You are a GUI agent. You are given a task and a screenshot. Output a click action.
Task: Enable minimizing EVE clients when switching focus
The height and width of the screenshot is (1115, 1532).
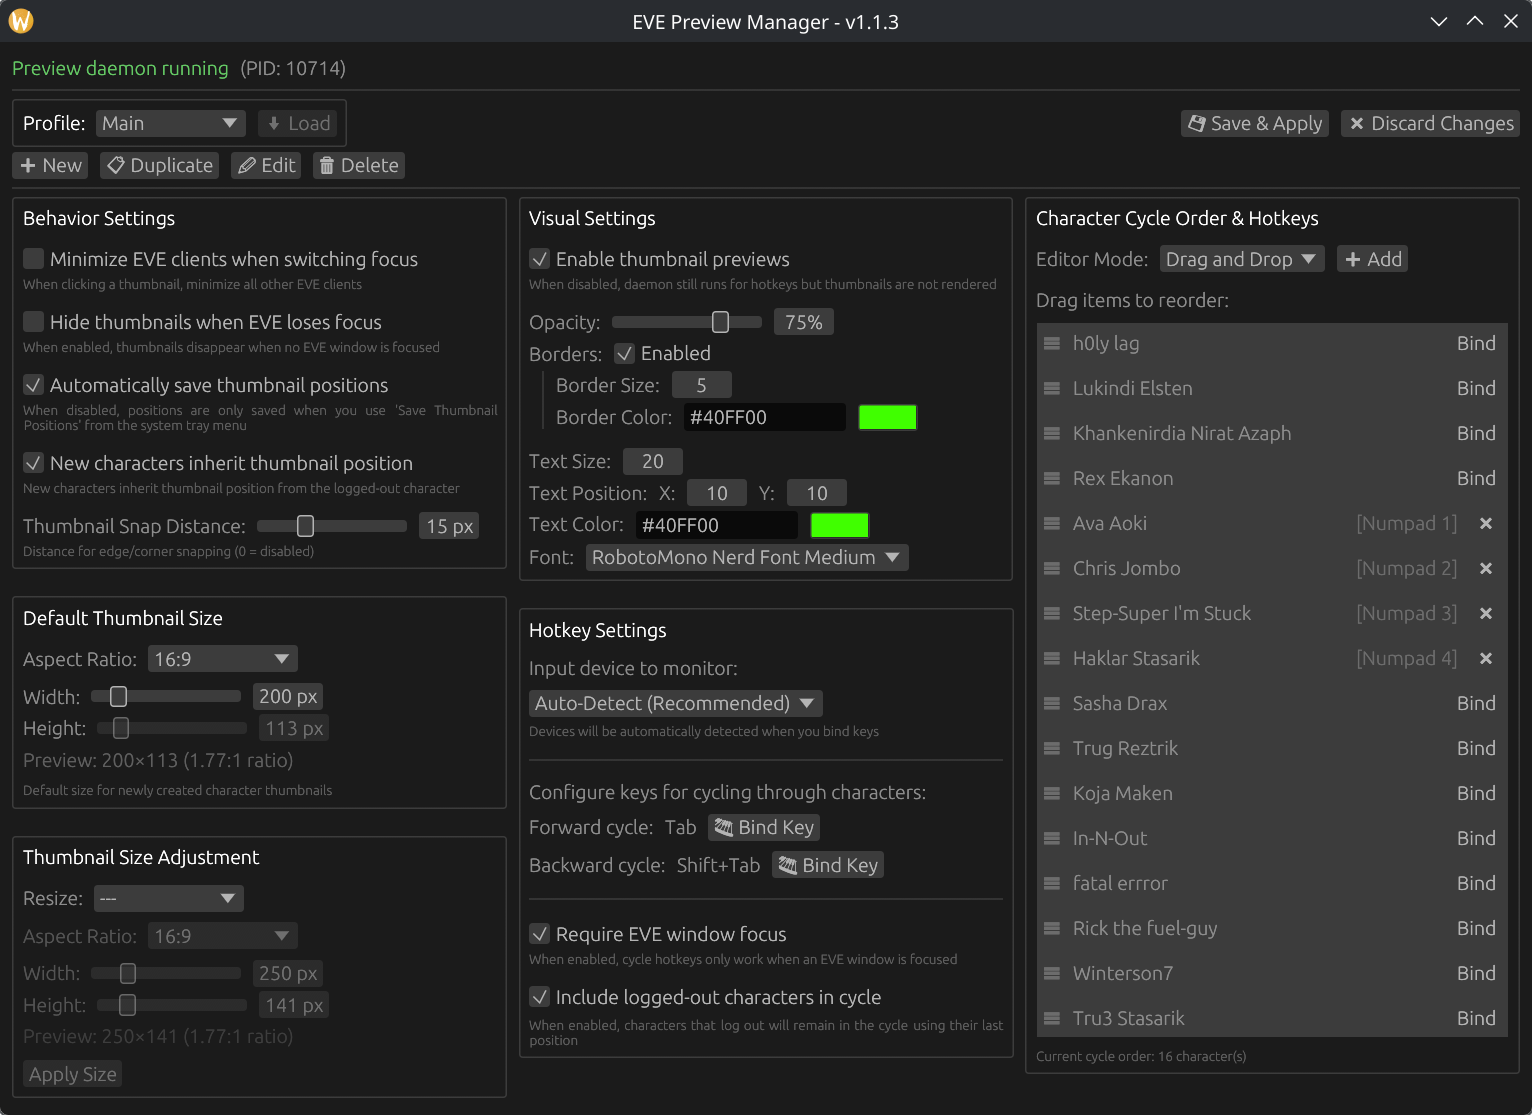[x=33, y=259]
